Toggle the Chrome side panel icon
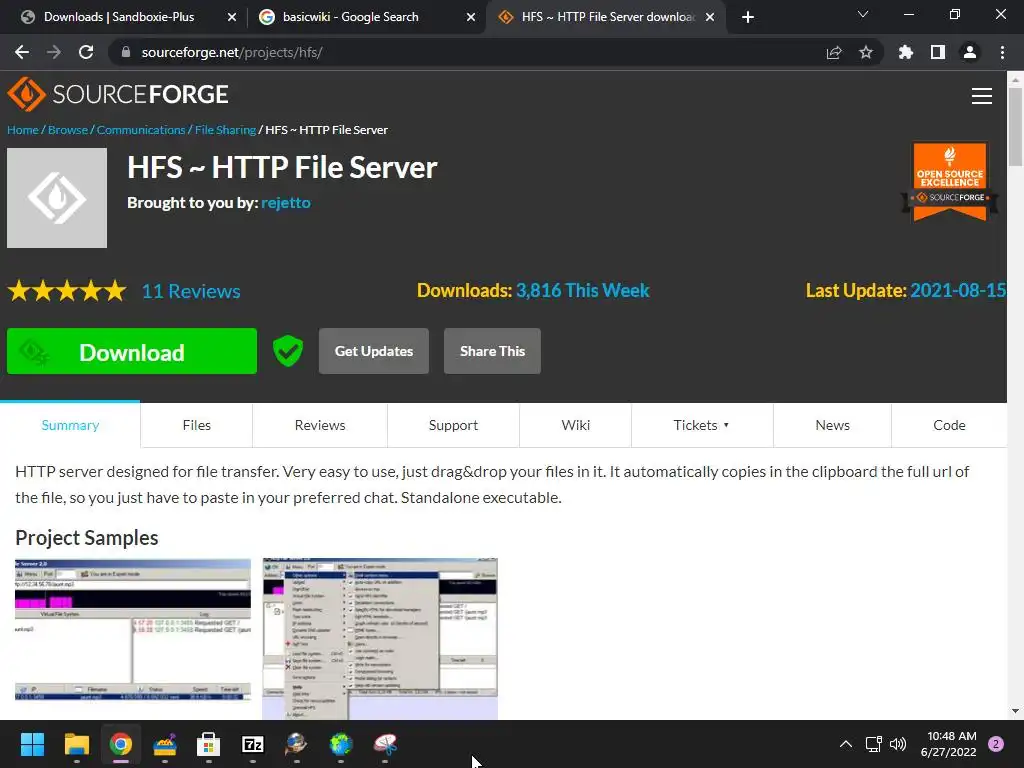 click(x=938, y=52)
